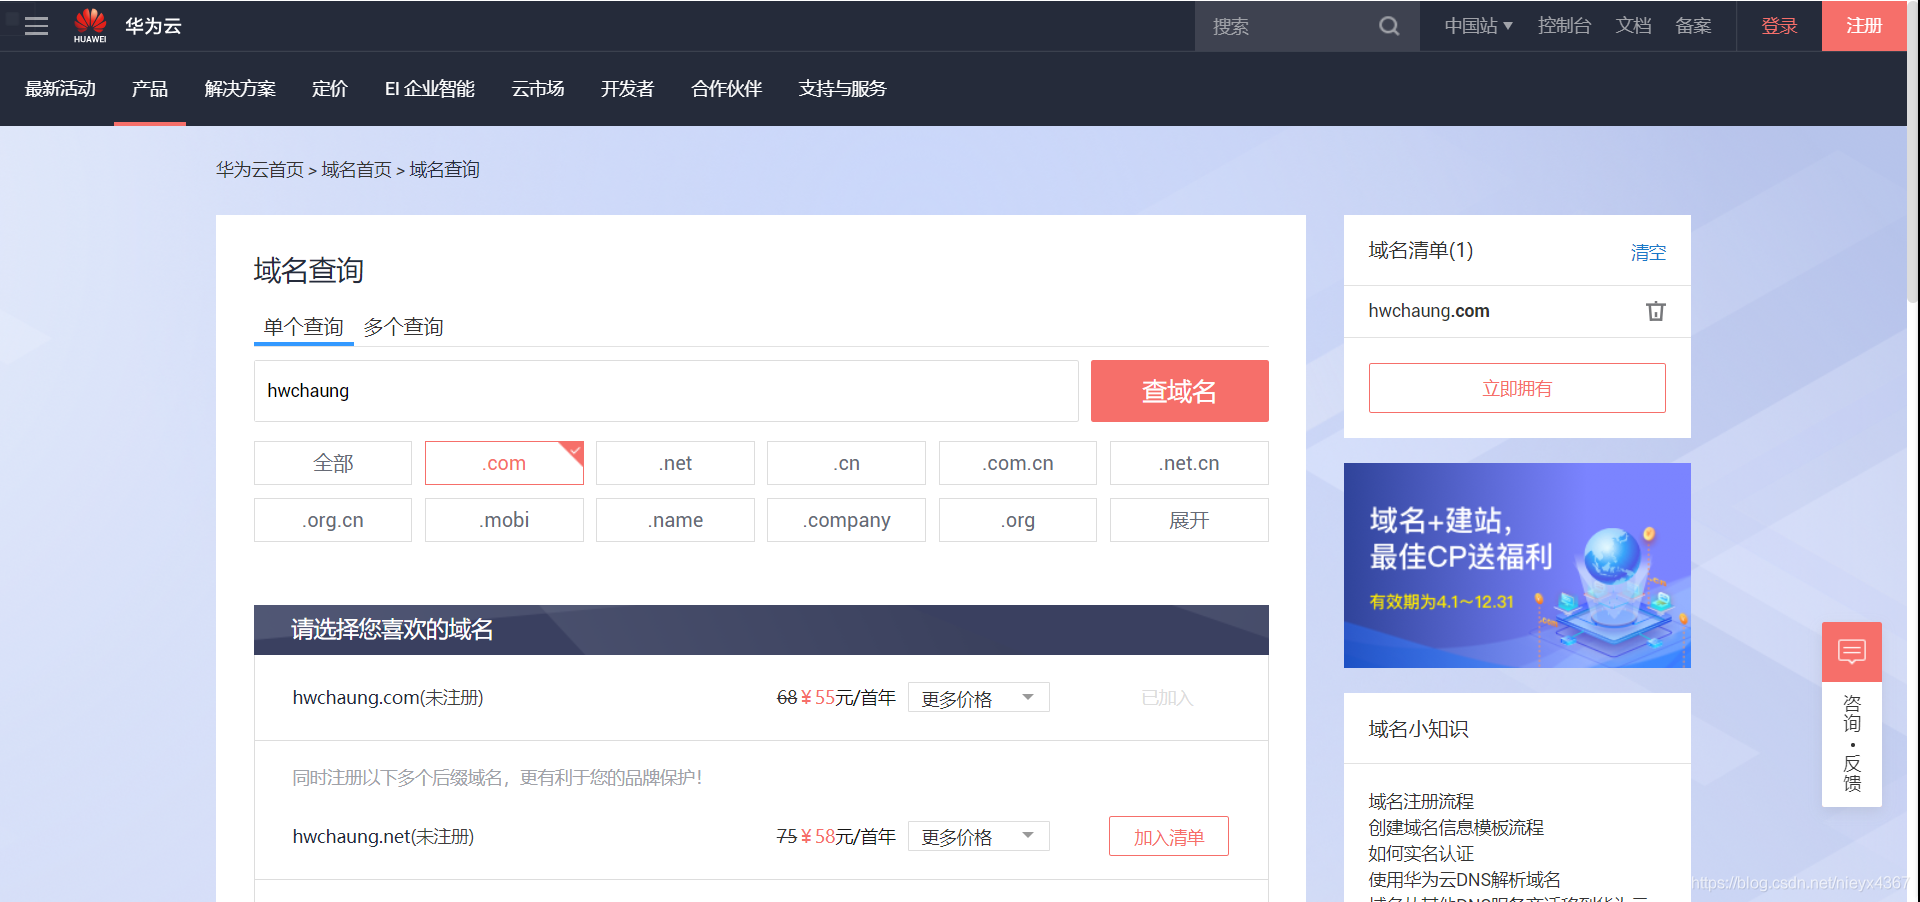
Task: Toggle the .net domain suffix
Action: tap(675, 463)
